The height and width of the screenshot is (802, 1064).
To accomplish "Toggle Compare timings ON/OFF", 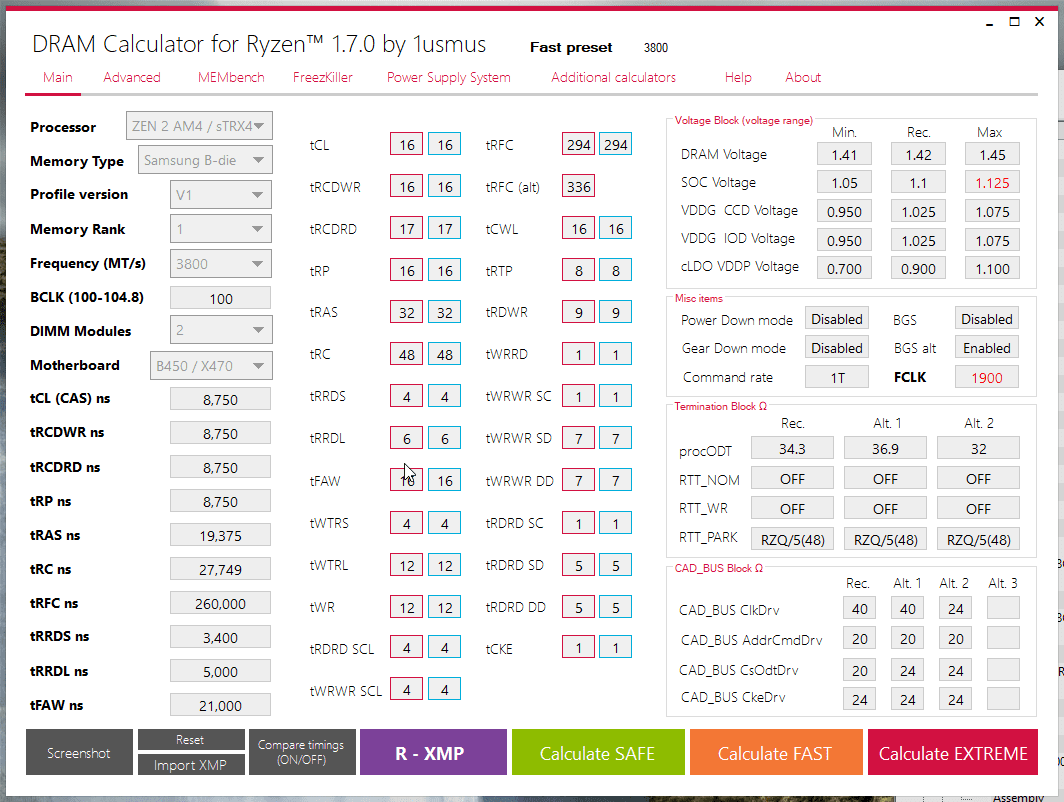I will (301, 752).
